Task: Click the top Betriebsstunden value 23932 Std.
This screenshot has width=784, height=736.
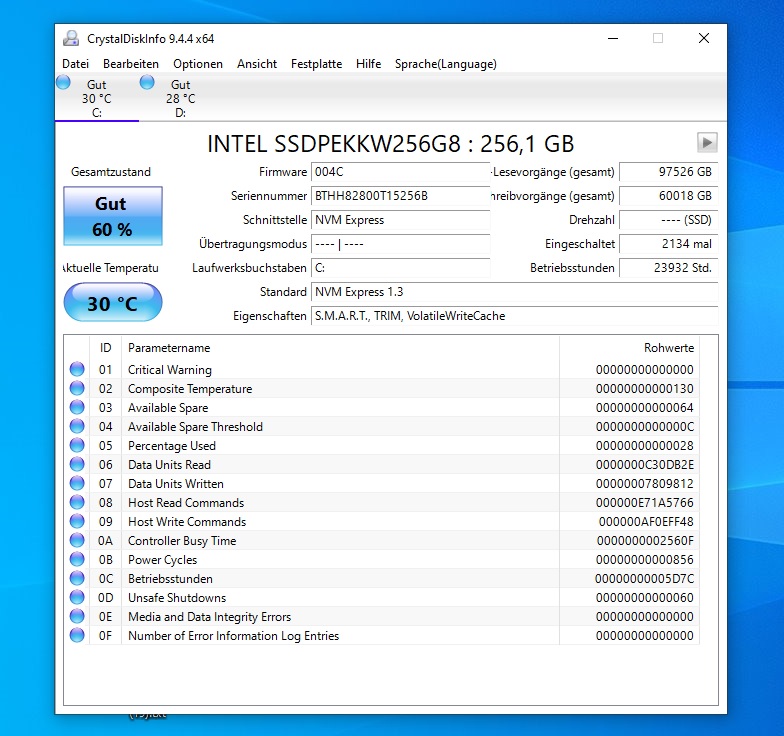Action: pos(669,268)
